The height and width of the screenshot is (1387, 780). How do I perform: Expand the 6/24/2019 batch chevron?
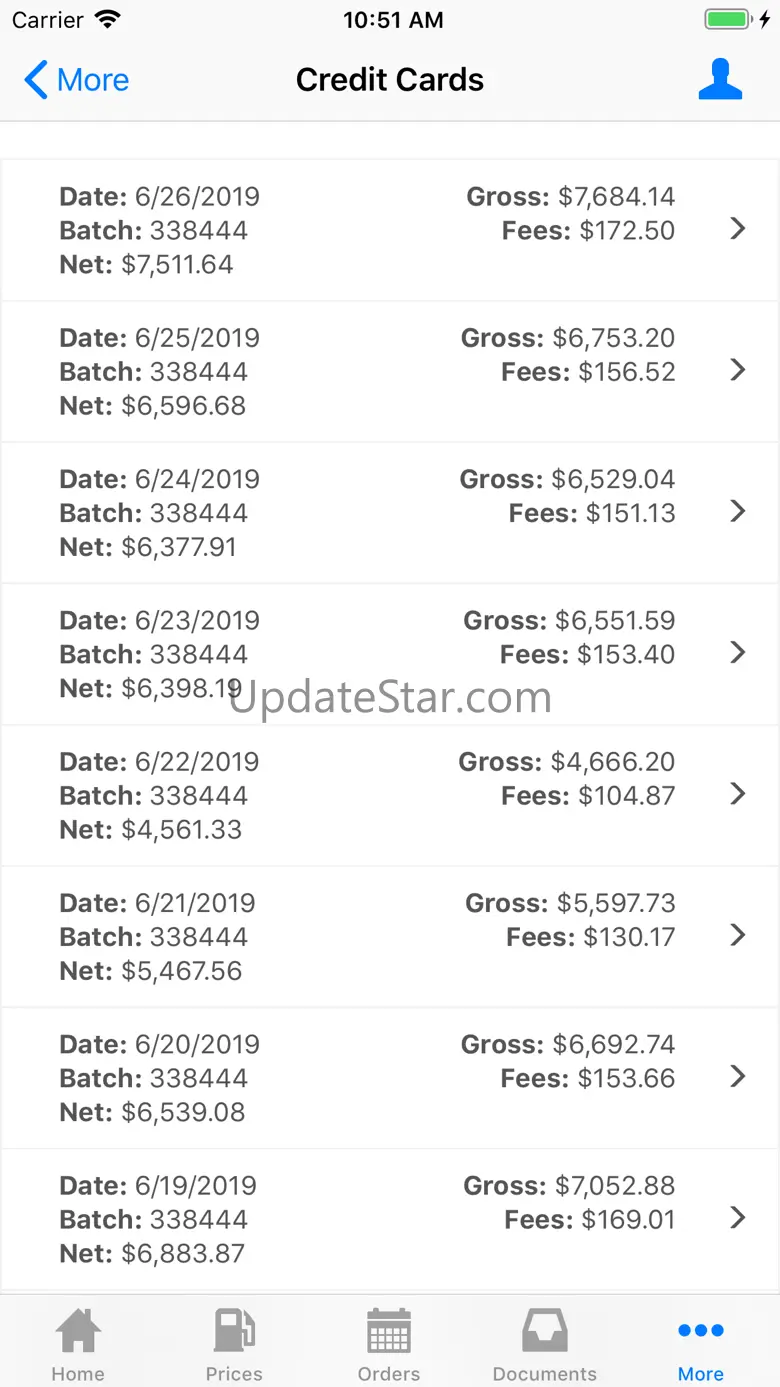pos(738,511)
